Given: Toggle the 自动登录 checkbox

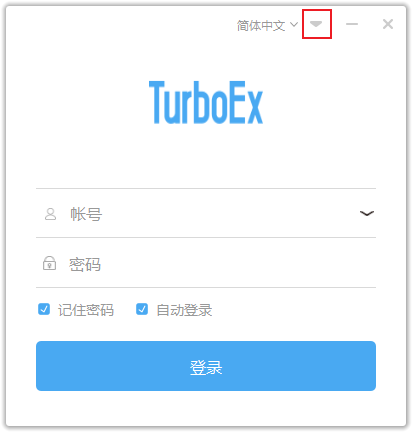Looking at the screenshot, I should [x=142, y=309].
